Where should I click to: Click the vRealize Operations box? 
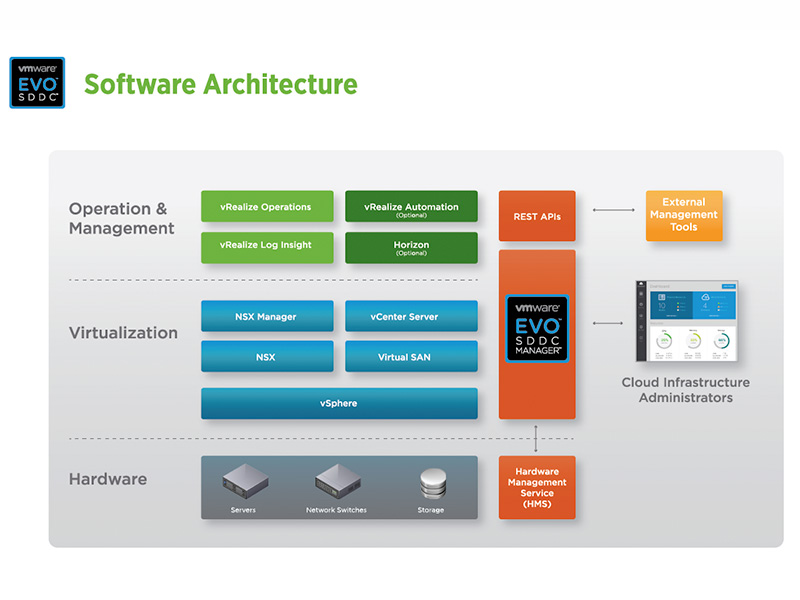pos(267,207)
